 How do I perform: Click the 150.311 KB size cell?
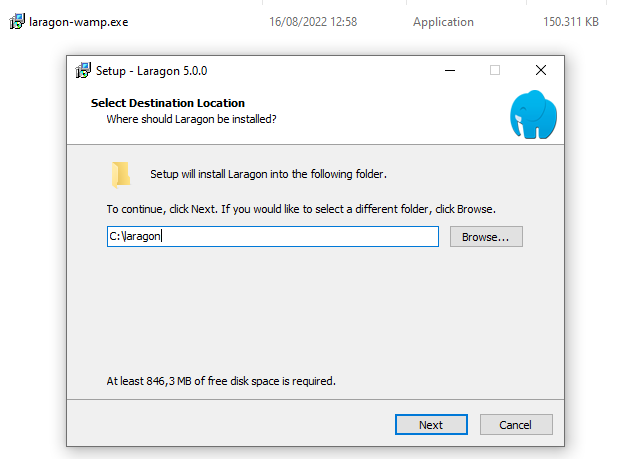point(571,22)
